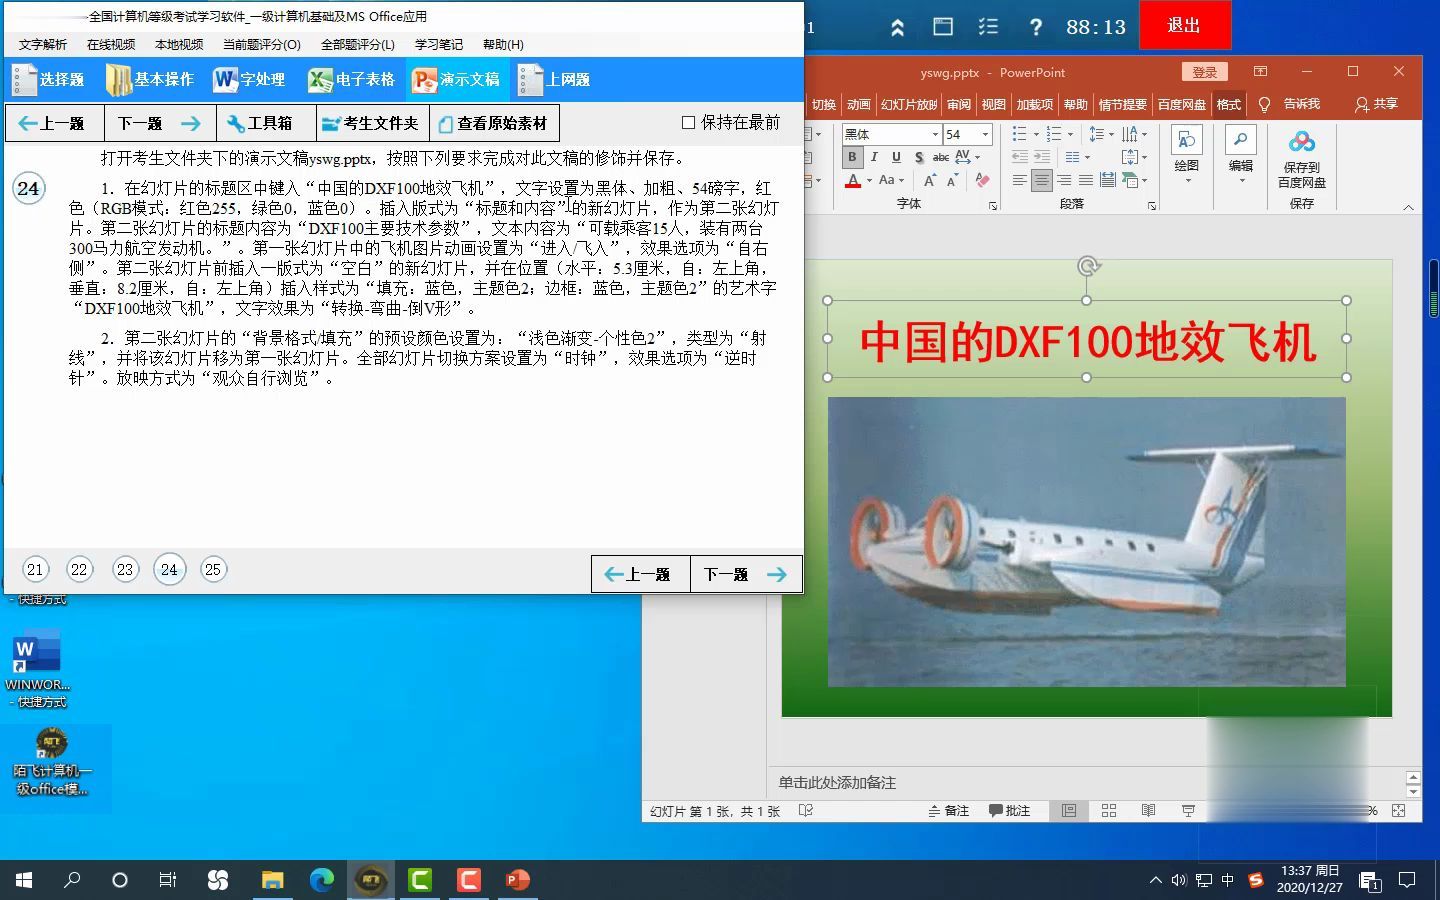Click the 编辑 (Editing) magnifier icon
This screenshot has width=1440, height=900.
pyautogui.click(x=1241, y=140)
